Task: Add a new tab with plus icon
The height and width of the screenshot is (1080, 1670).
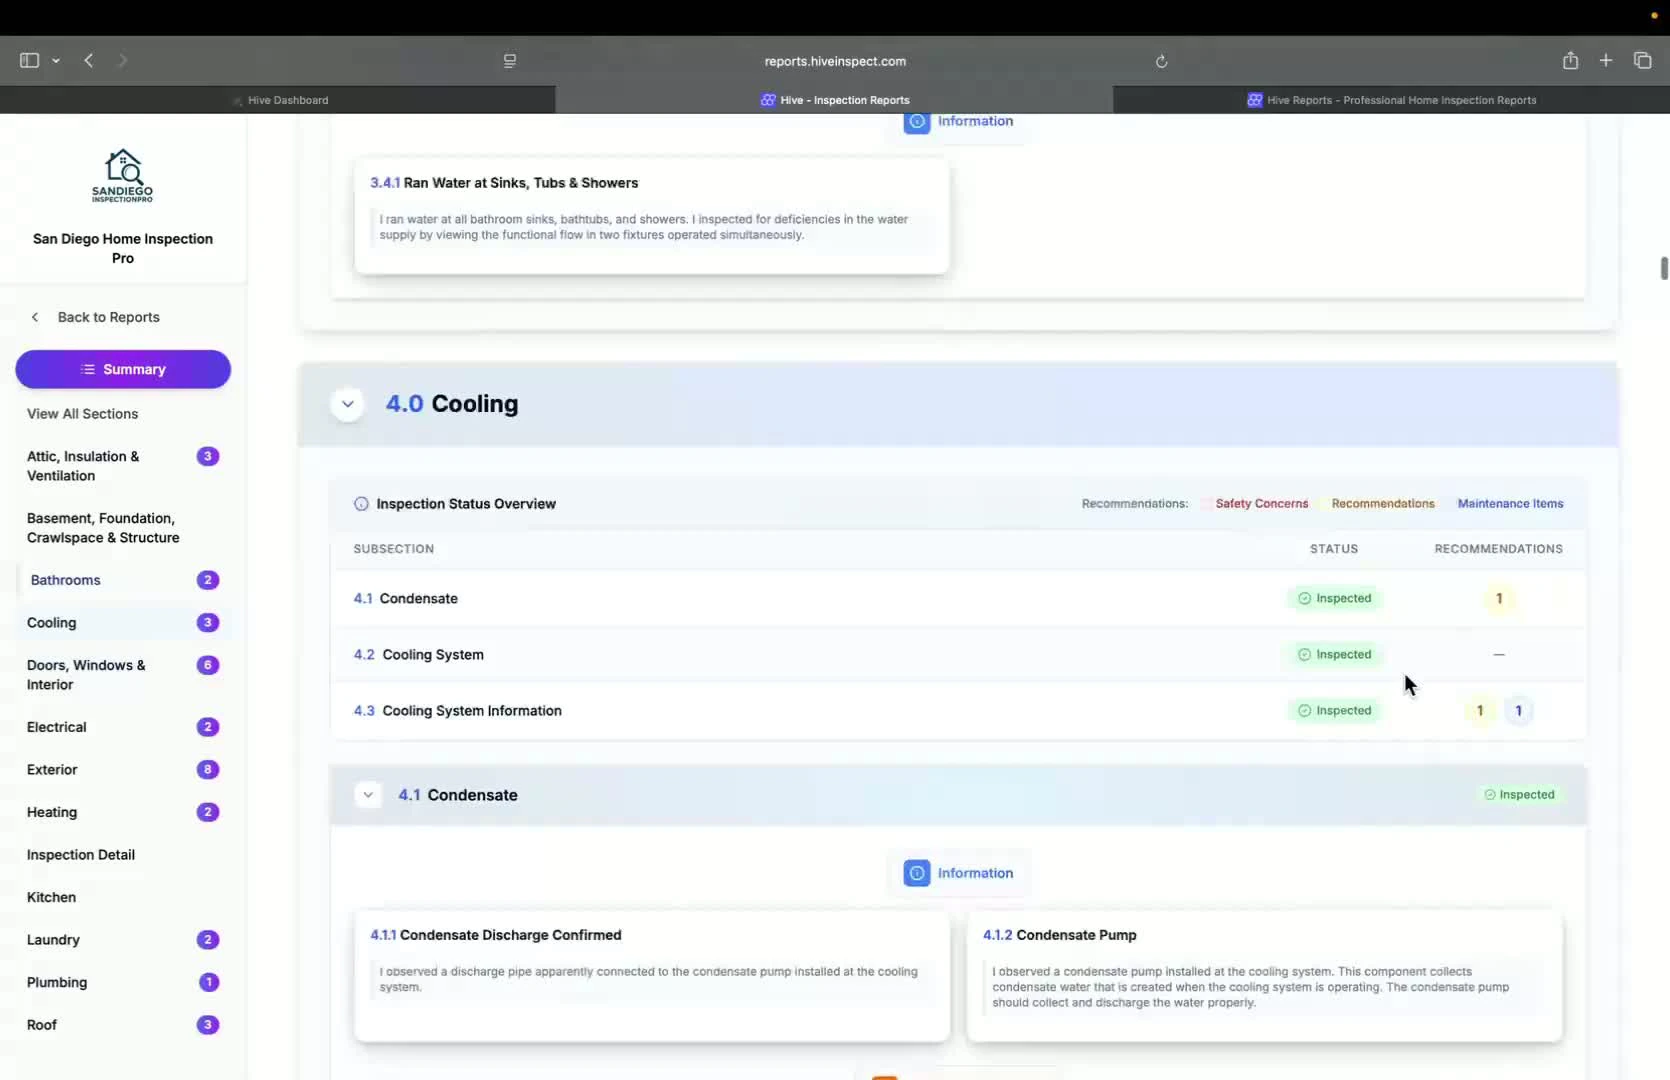Action: coord(1606,60)
